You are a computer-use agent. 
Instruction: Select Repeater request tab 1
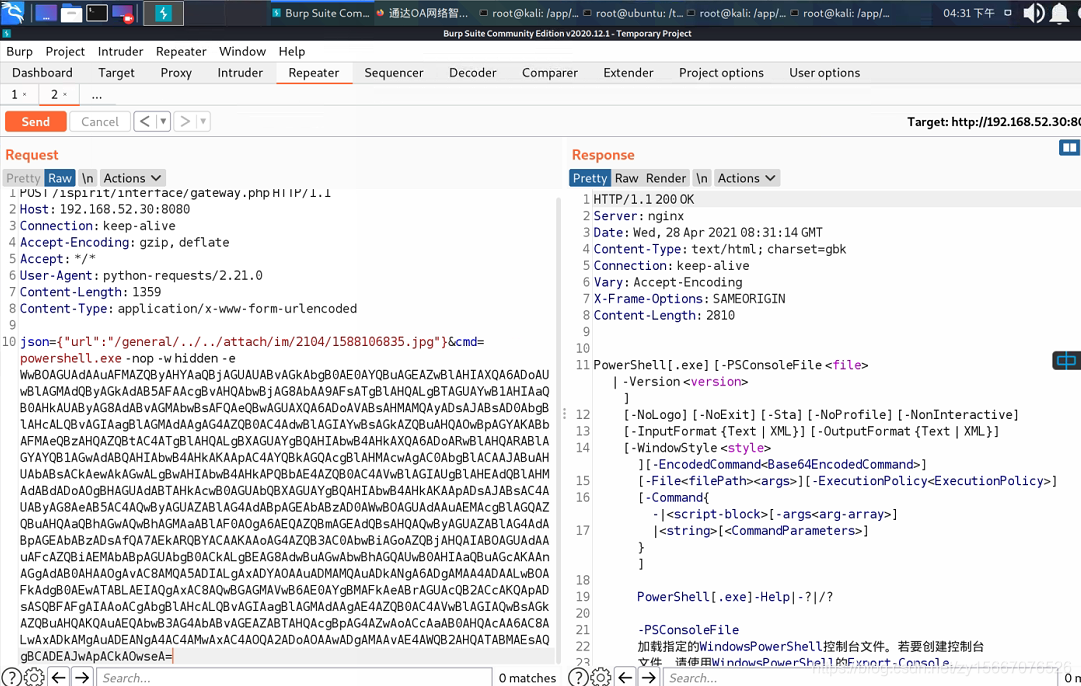point(14,94)
